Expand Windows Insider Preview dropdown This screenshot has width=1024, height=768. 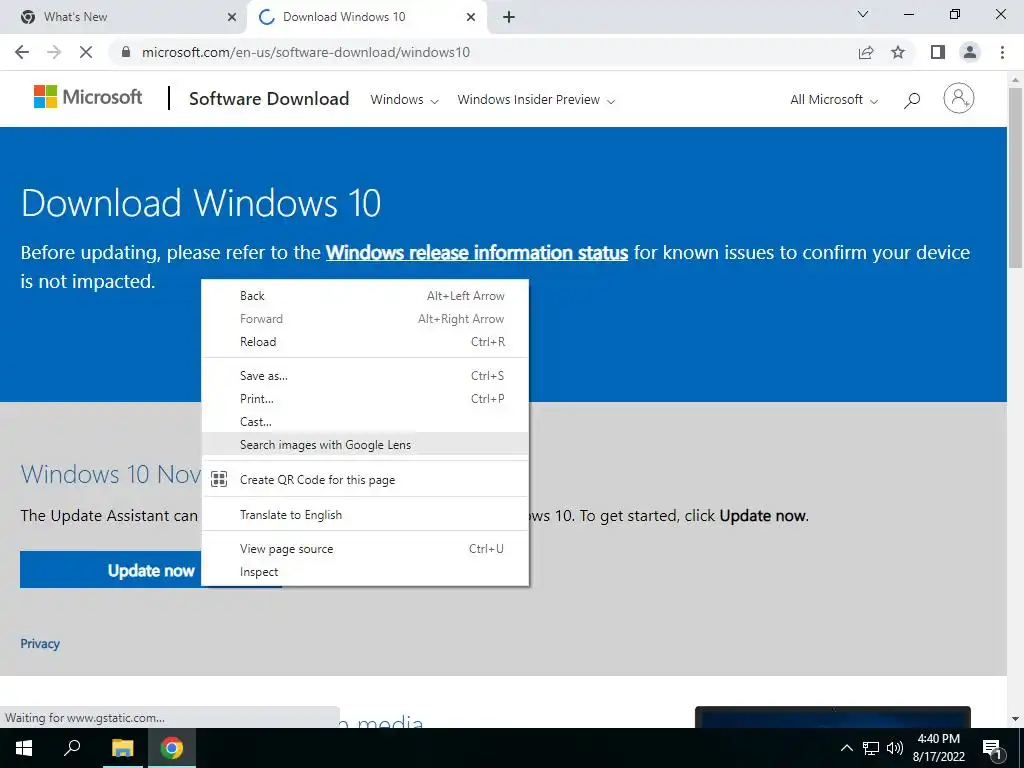(x=536, y=99)
